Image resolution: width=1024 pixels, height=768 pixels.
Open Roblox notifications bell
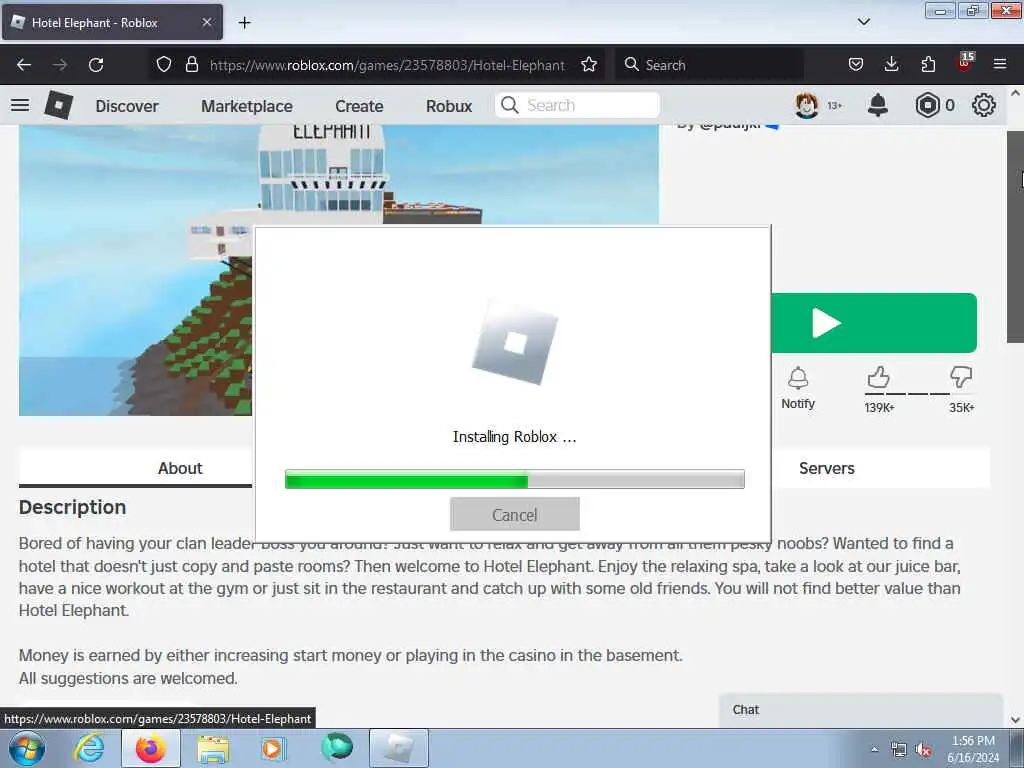pyautogui.click(x=878, y=105)
